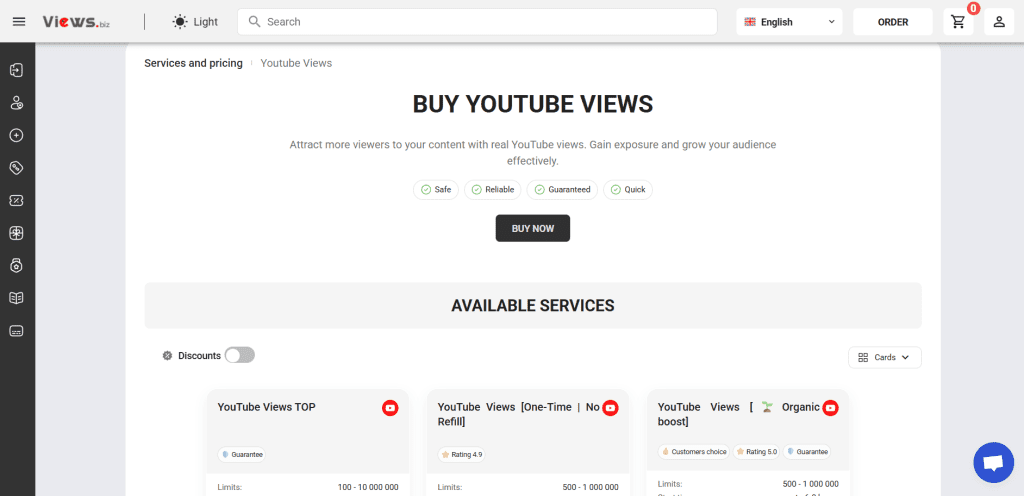Open the English language dropdown
1024x496 pixels.
(789, 22)
